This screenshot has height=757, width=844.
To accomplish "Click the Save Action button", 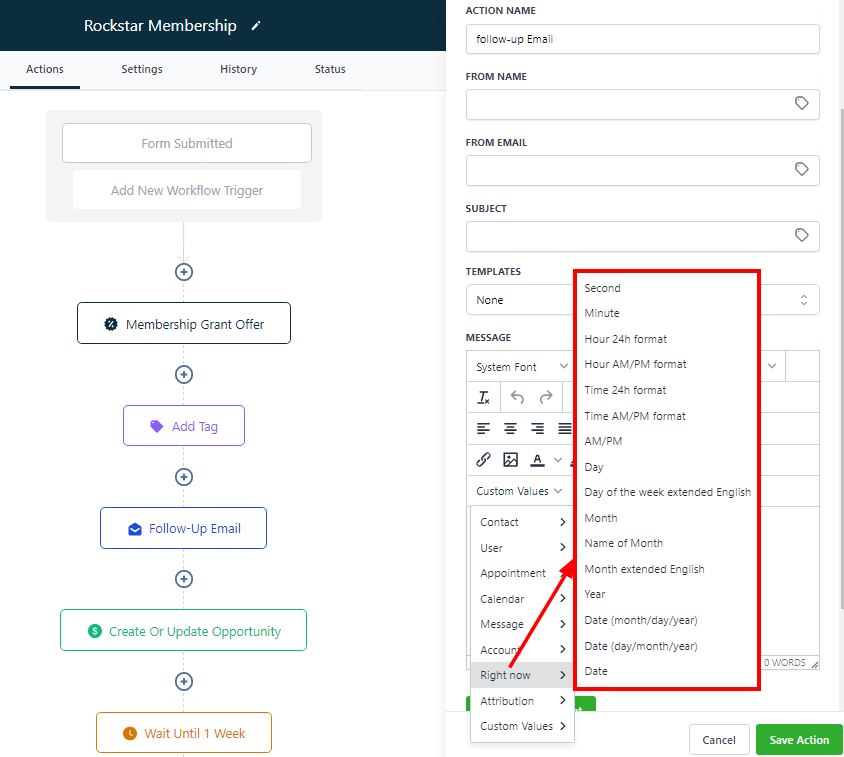I will point(799,740).
